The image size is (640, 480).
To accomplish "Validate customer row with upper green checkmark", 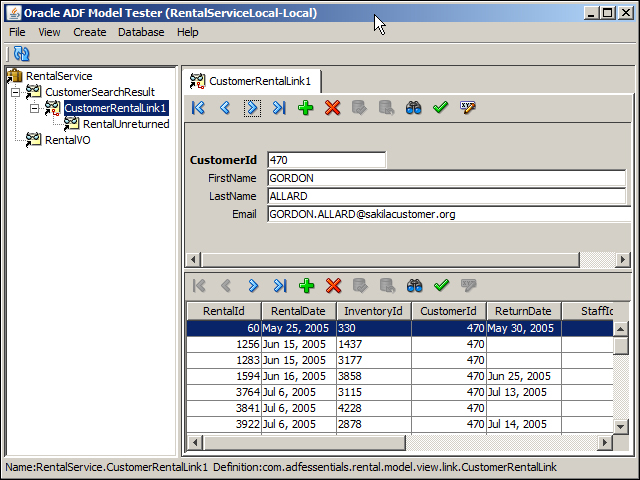I will [x=440, y=108].
